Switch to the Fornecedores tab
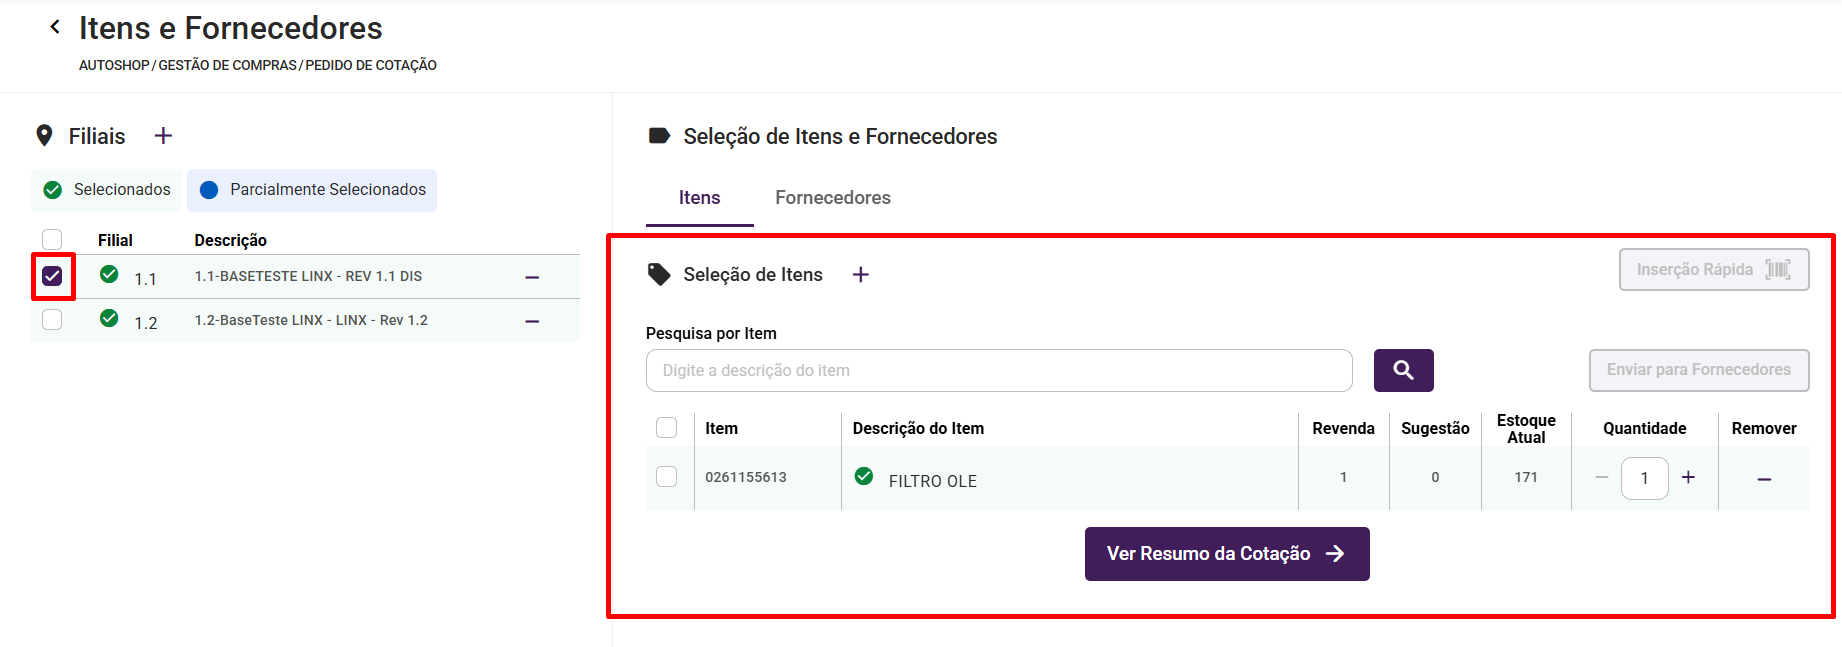The image size is (1842, 647). (x=833, y=198)
